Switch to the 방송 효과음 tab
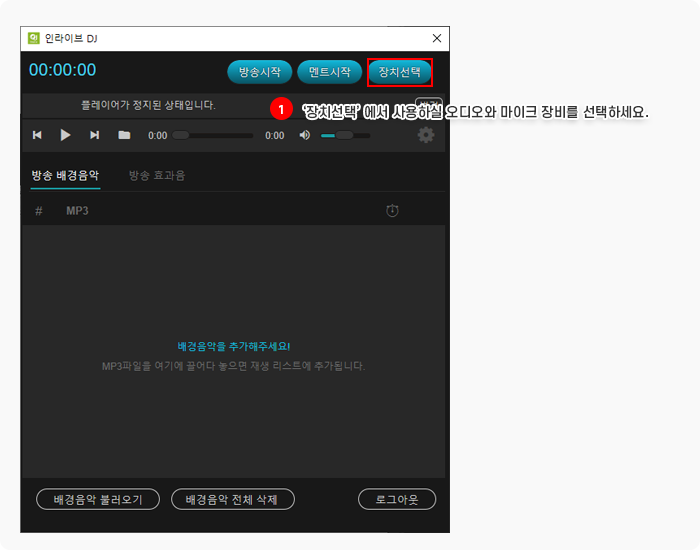This screenshot has width=700, height=550. [157, 175]
